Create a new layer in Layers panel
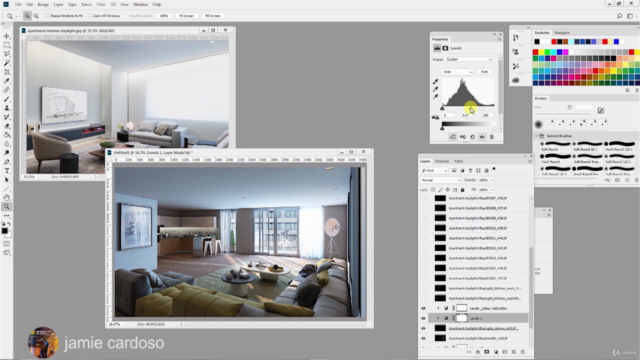Screen dimensions: 640x360 [514, 352]
